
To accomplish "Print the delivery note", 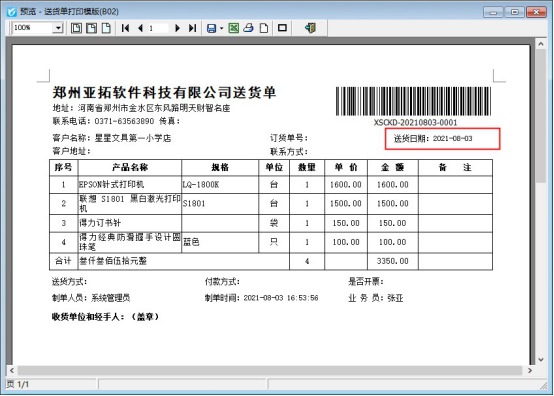I will click(249, 28).
